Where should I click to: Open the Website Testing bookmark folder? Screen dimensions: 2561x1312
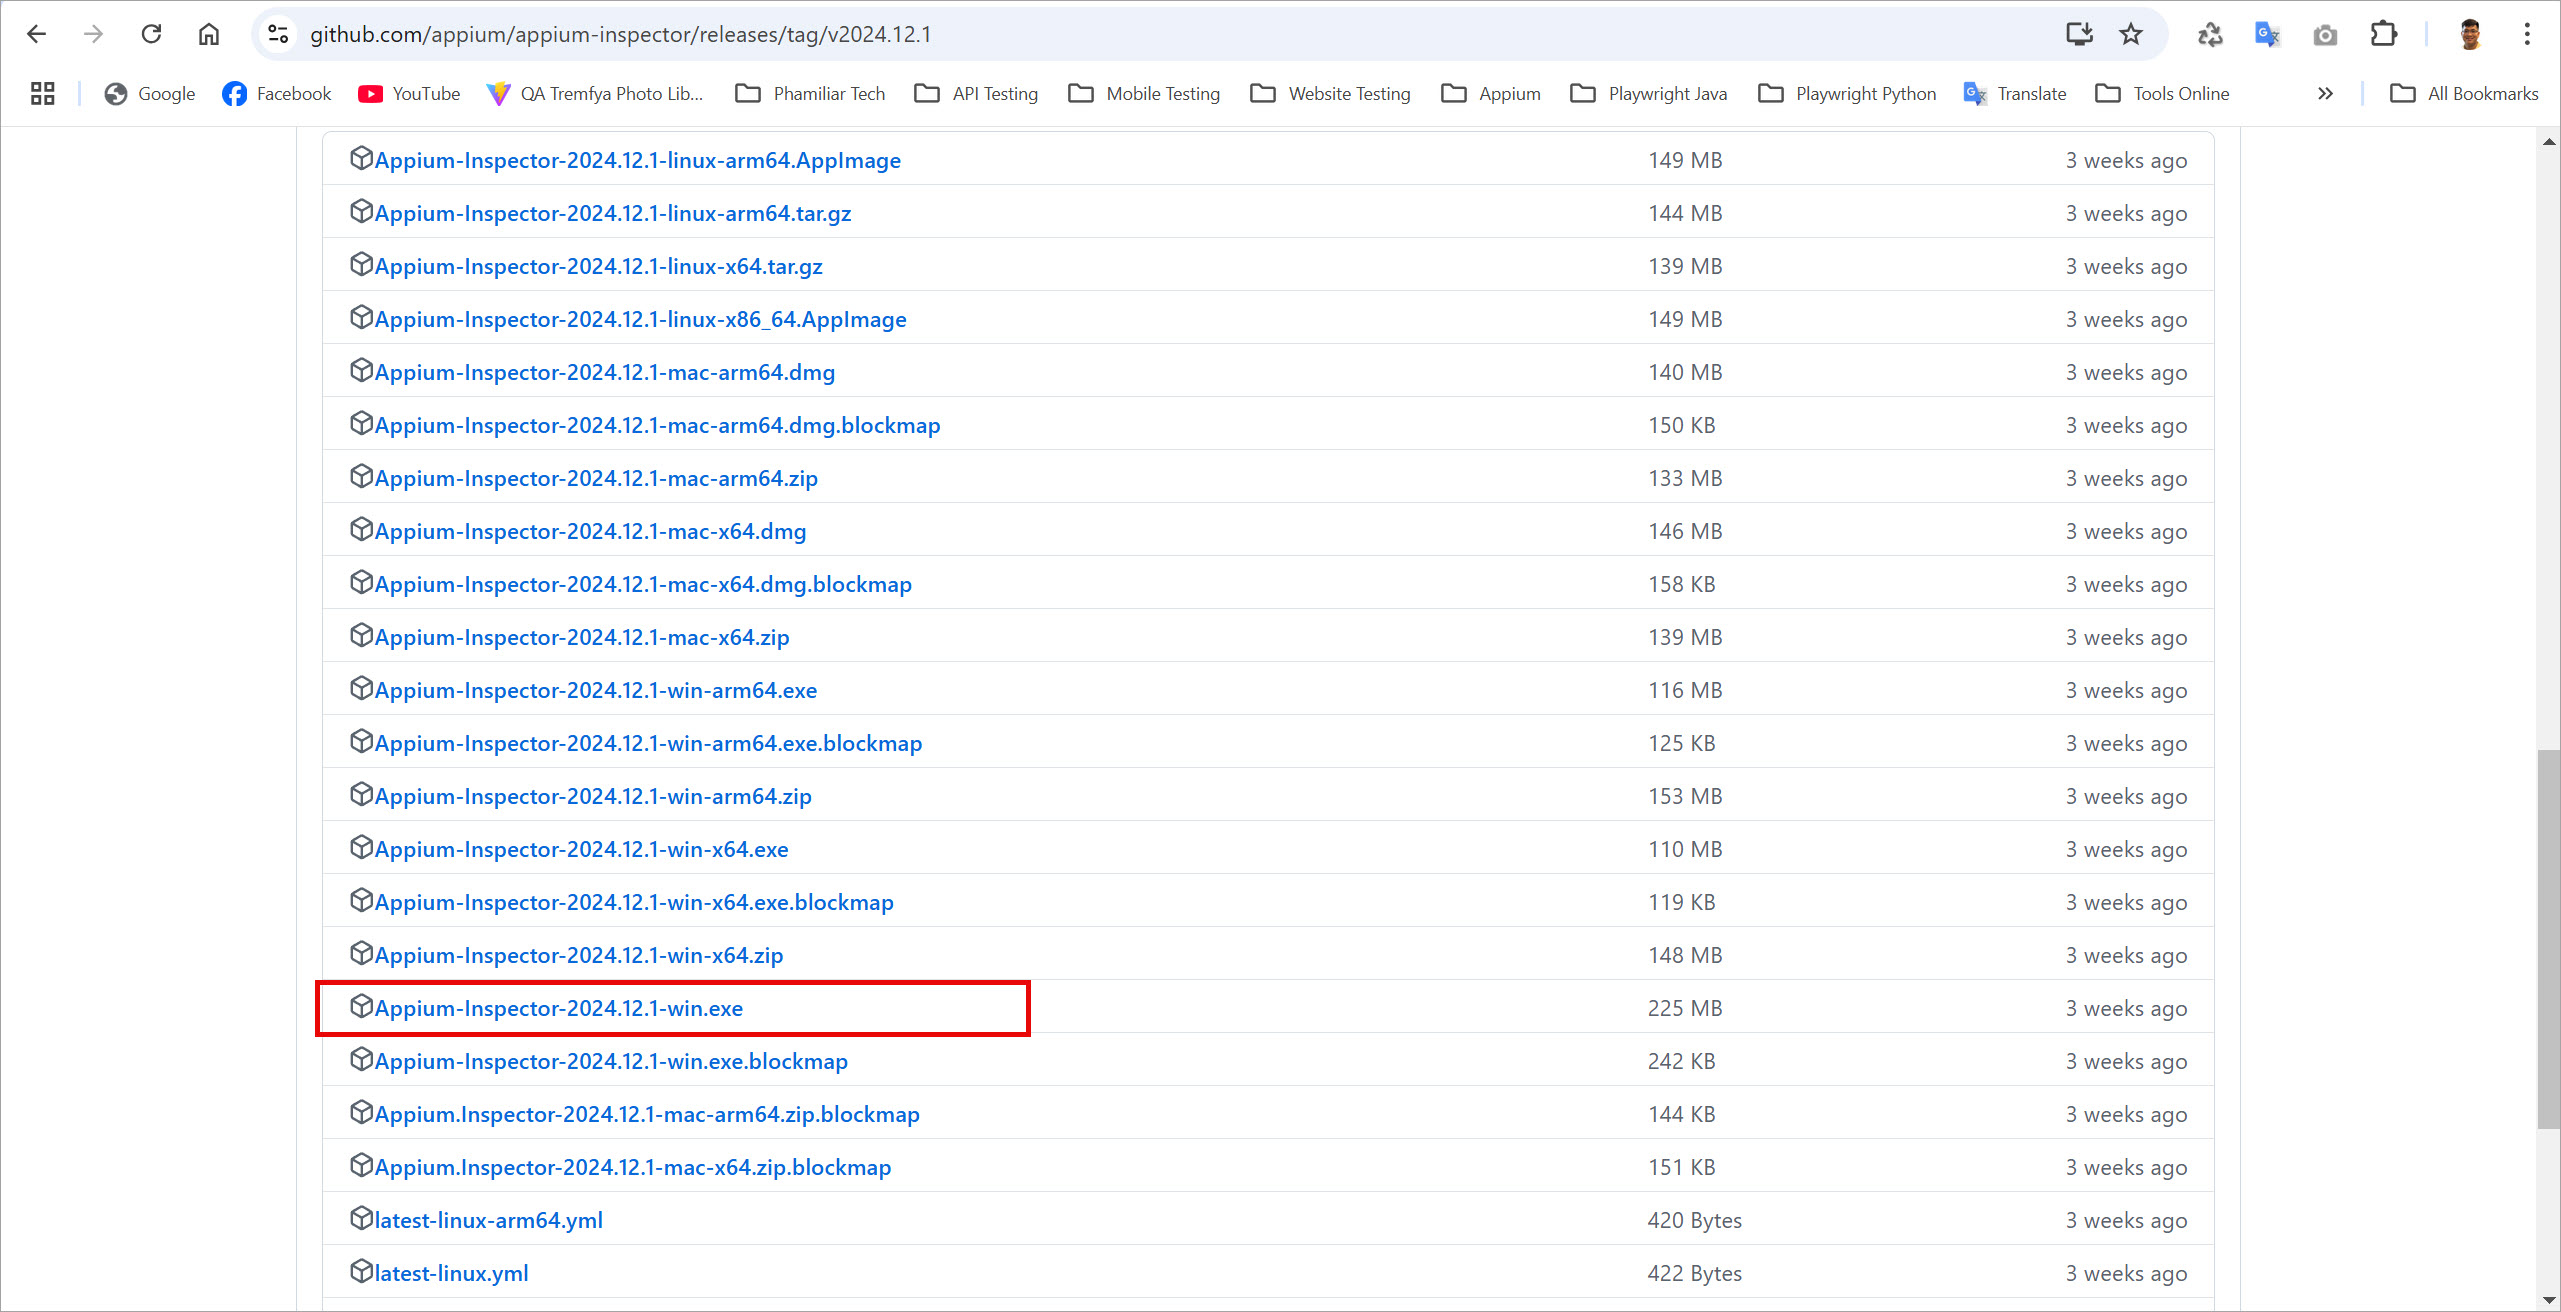1330,93
